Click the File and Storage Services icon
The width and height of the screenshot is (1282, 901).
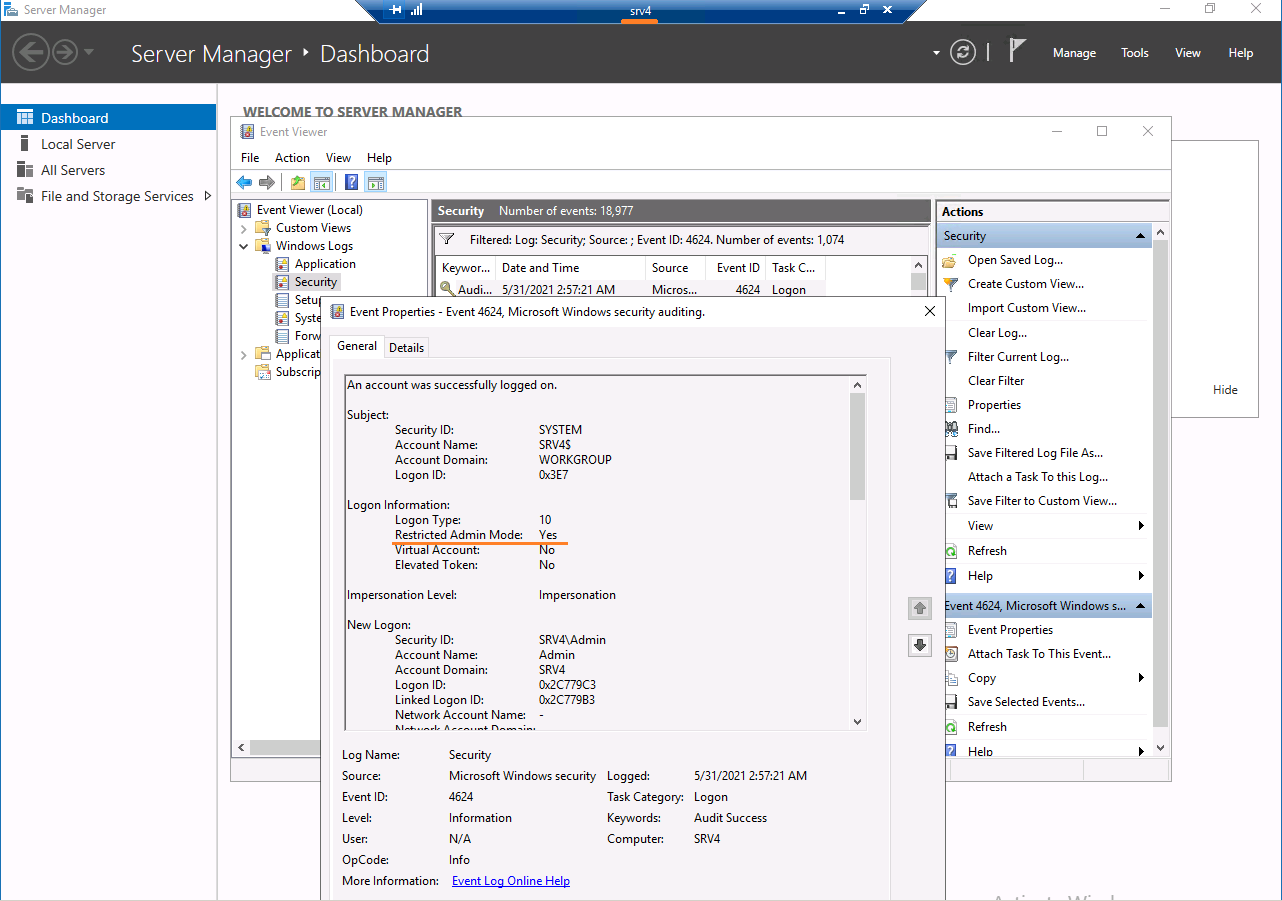pos(25,196)
